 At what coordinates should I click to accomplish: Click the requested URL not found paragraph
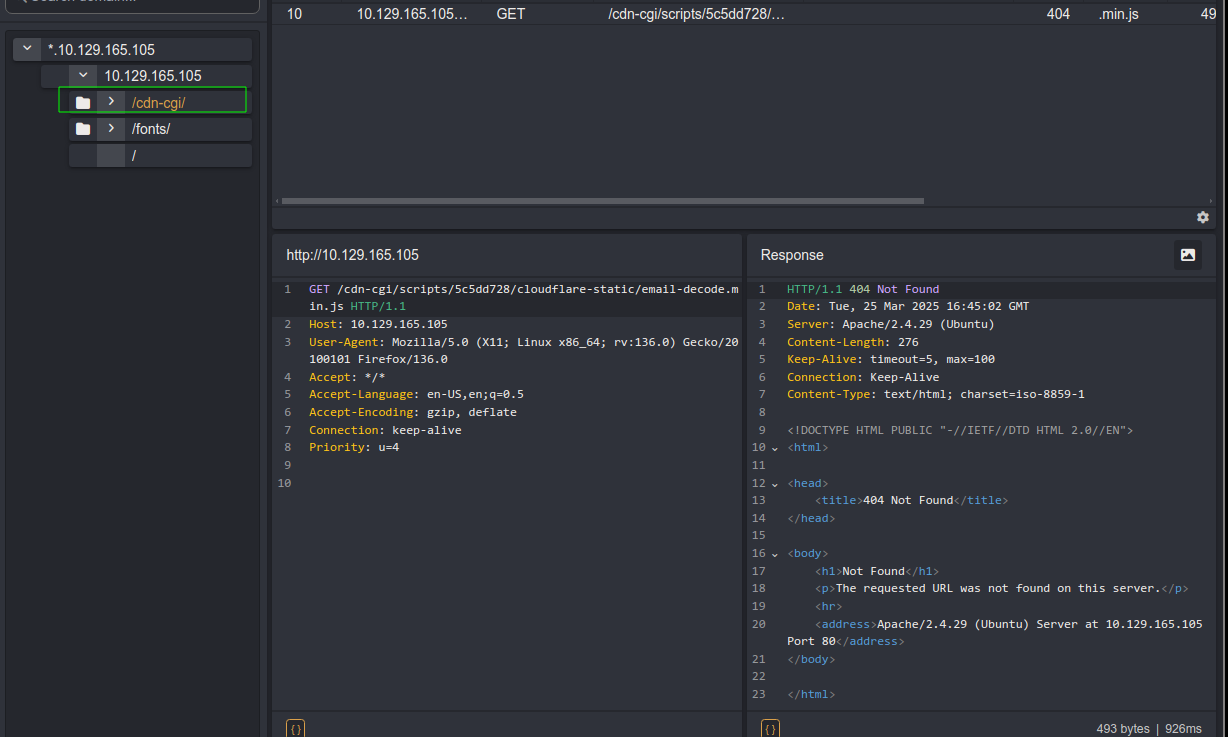pos(1001,588)
